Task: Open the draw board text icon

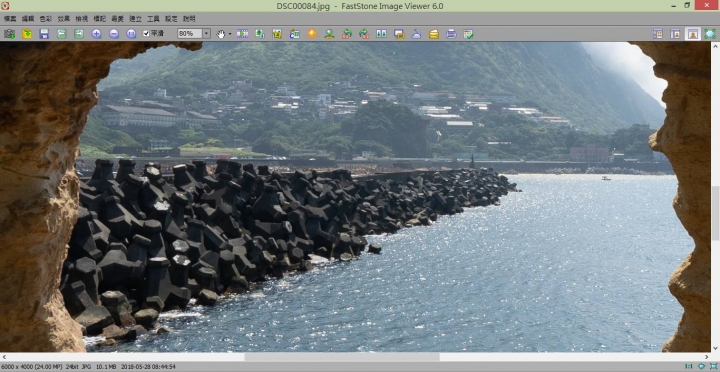Action: (x=294, y=34)
